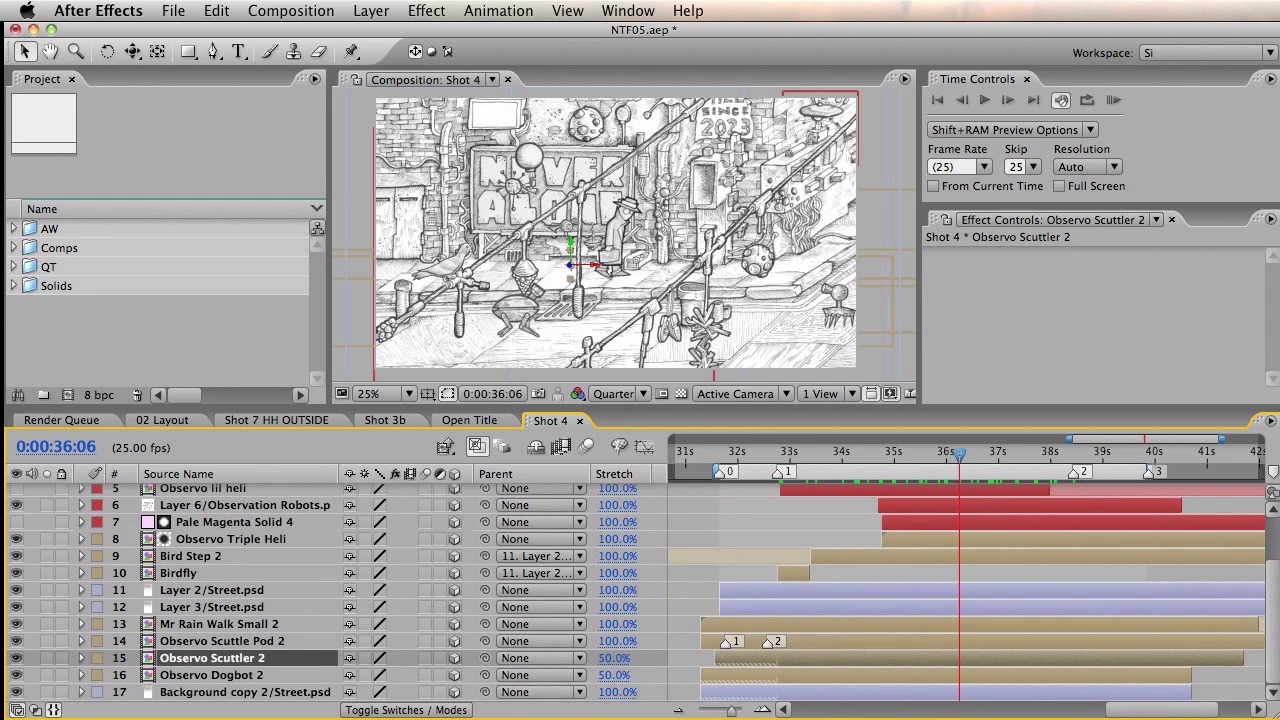Viewport: 1280px width, 720px height.
Task: Hide the Mr Rain Walk Small 2 layer
Action: (x=16, y=624)
